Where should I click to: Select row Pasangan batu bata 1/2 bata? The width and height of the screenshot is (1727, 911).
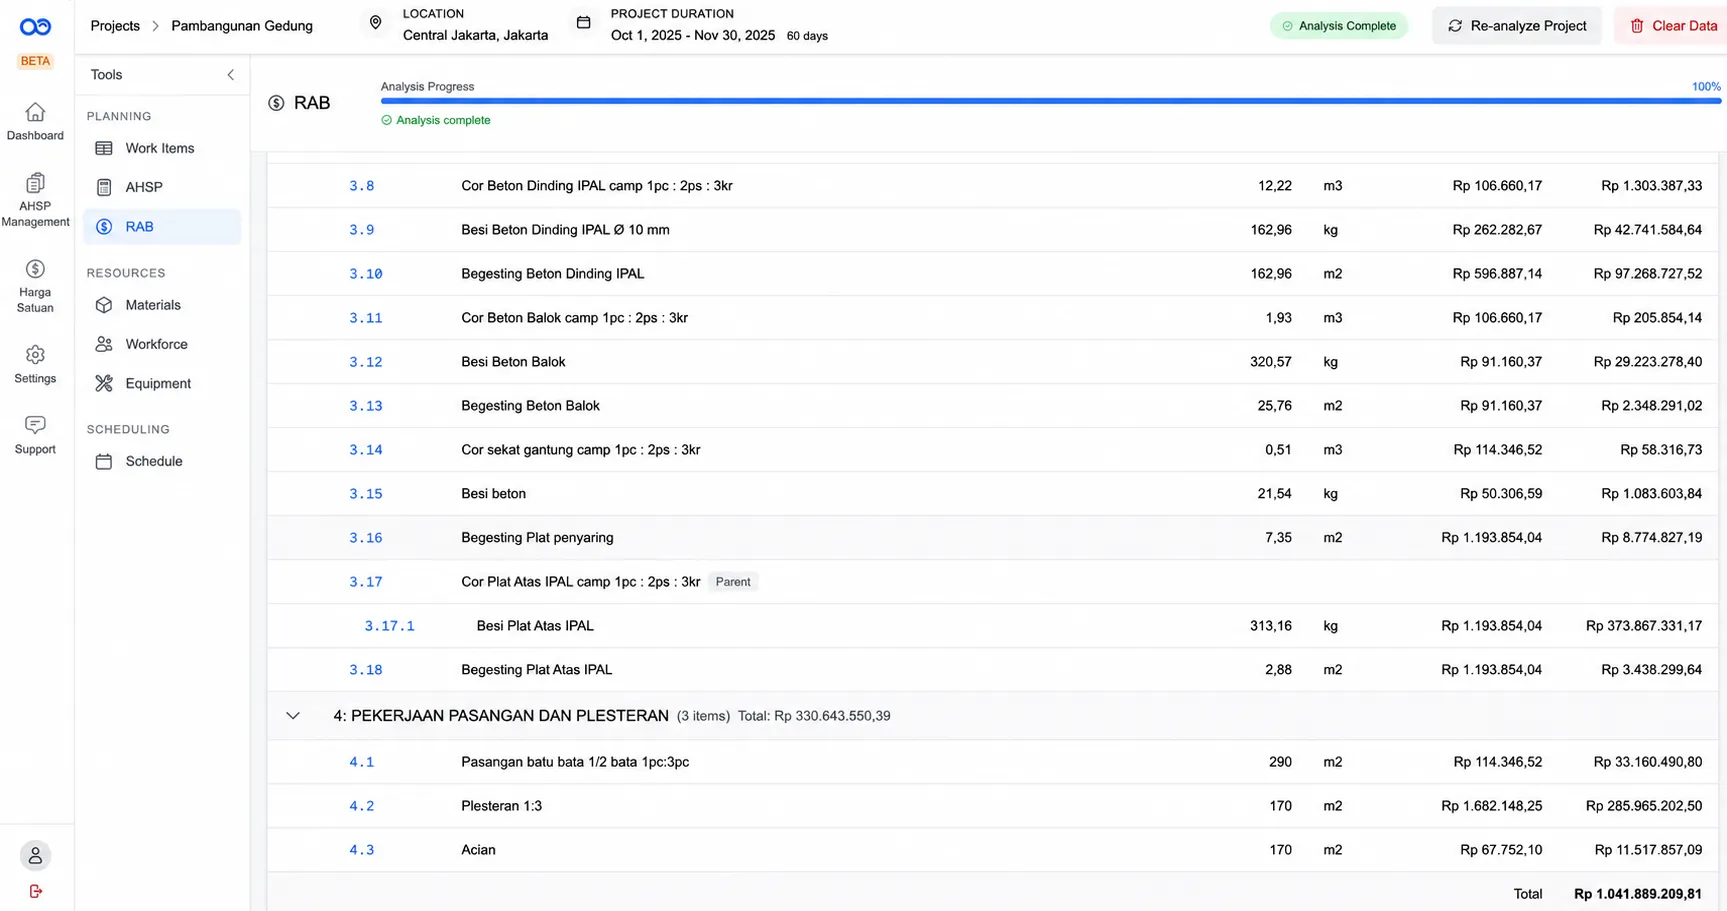992,762
